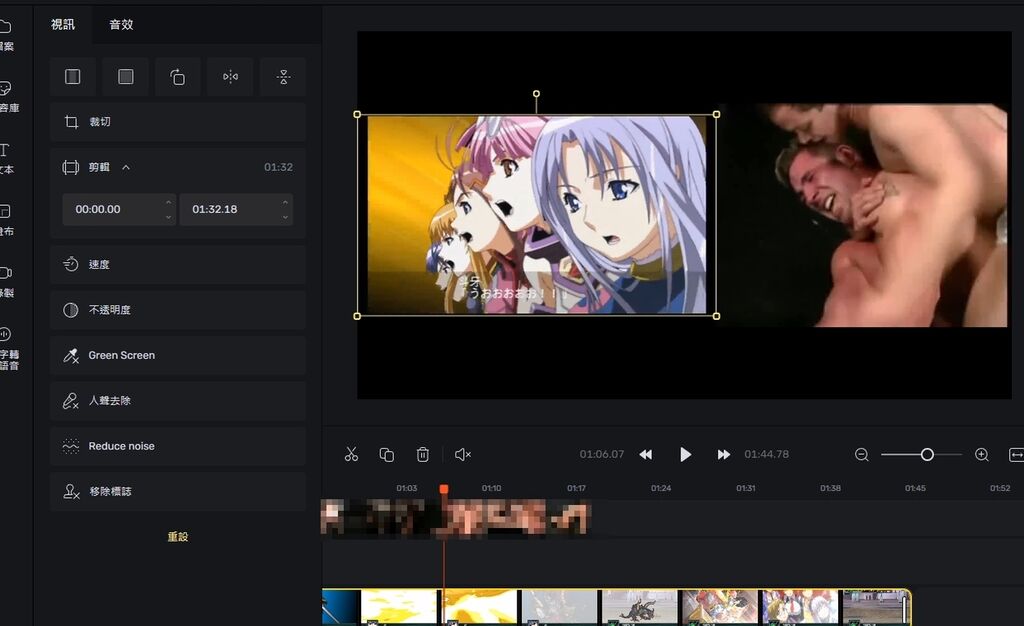Increase the trim start time stepper
Screen dimensions: 1024x626
click(x=168, y=202)
